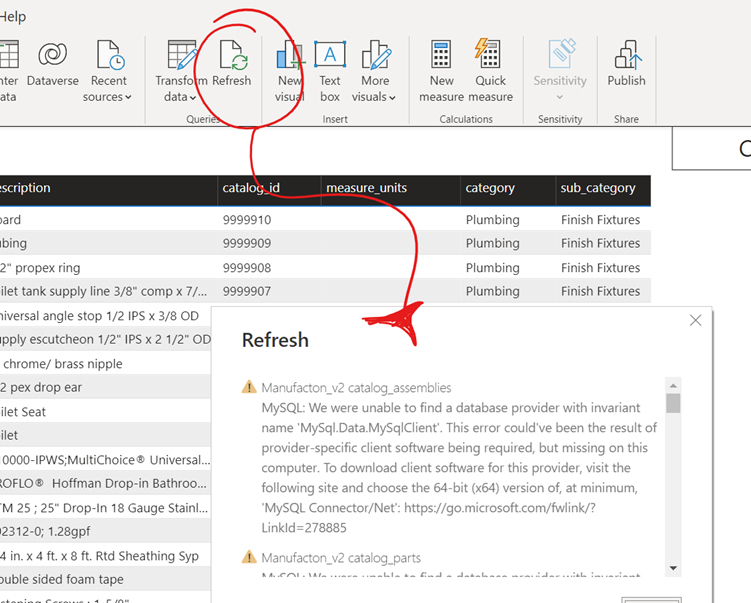751x603 pixels.
Task: Open Recent sources list
Action: click(x=108, y=70)
